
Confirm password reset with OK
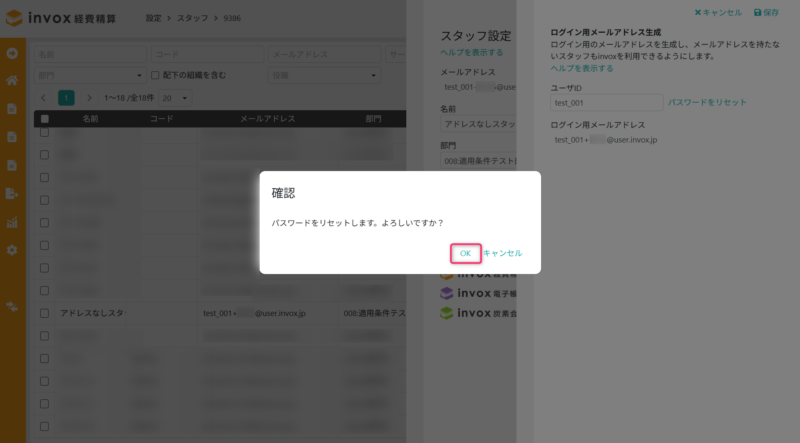(x=465, y=253)
